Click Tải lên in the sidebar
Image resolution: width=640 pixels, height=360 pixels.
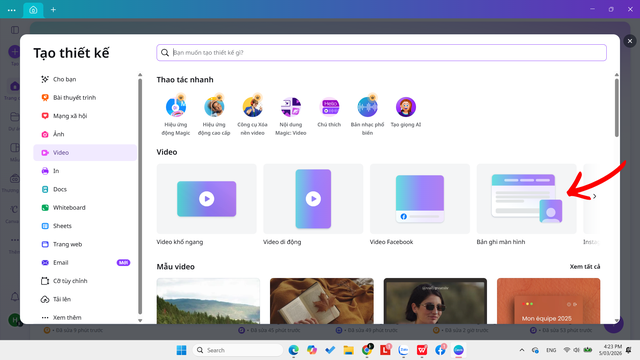(x=85, y=300)
